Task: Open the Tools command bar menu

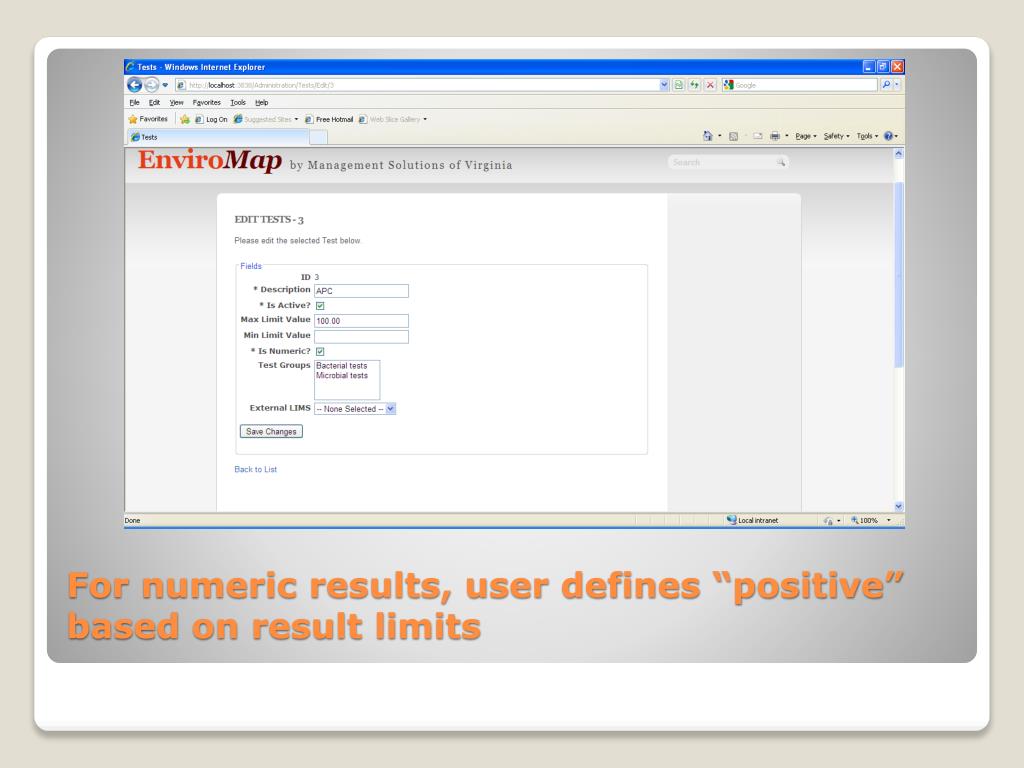Action: pos(867,136)
